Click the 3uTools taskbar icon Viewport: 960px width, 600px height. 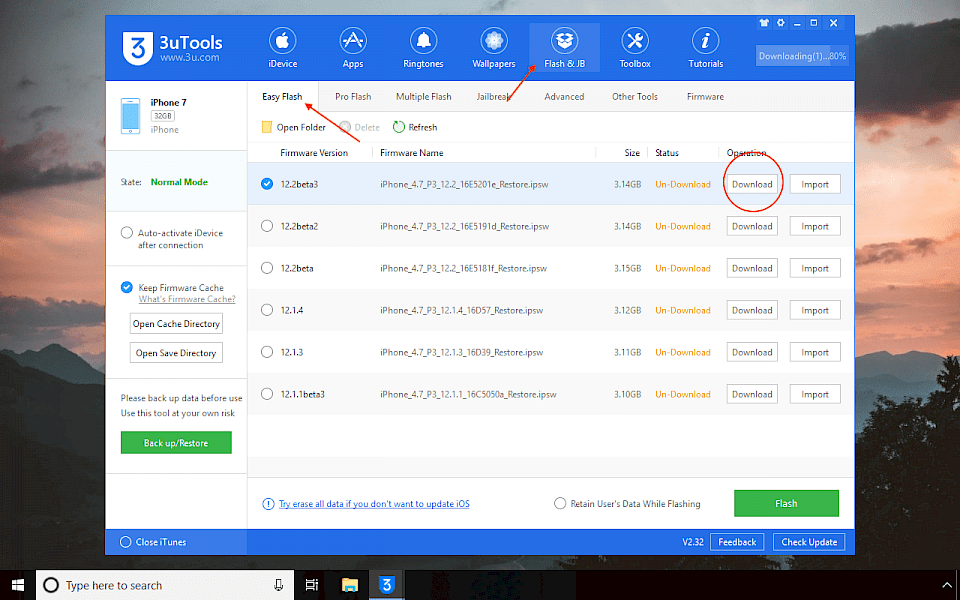coord(386,585)
